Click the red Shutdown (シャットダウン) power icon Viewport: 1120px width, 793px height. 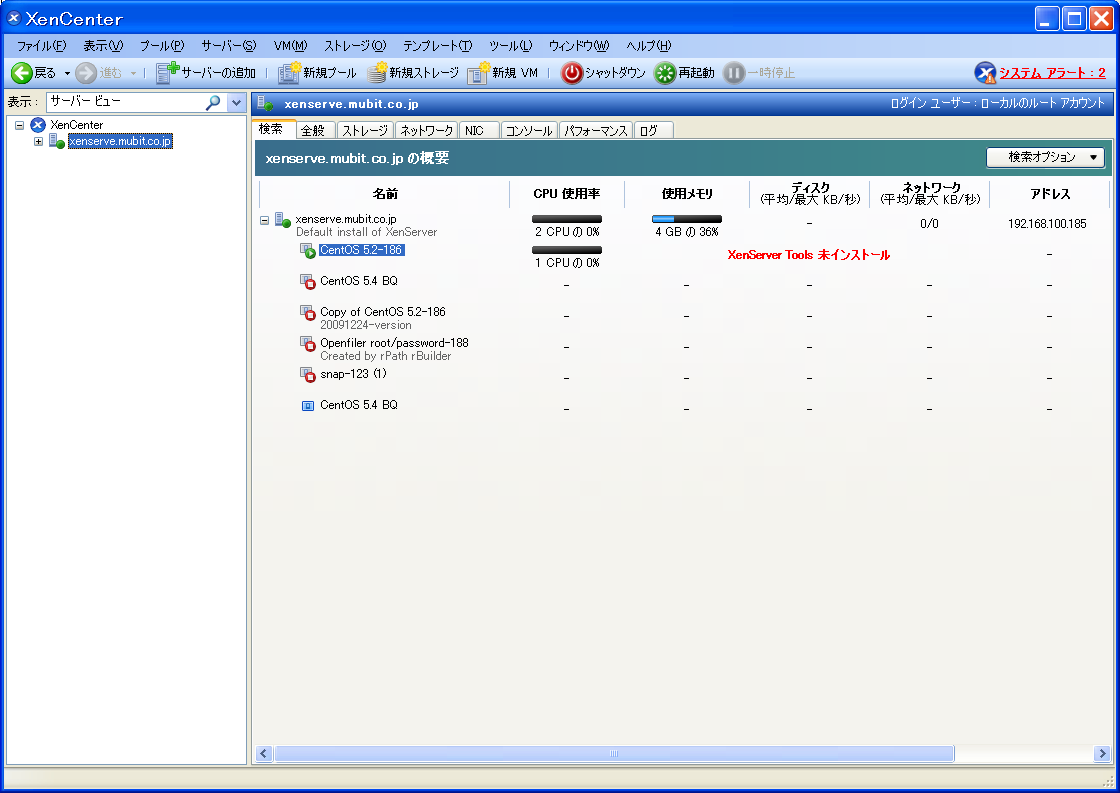click(571, 73)
